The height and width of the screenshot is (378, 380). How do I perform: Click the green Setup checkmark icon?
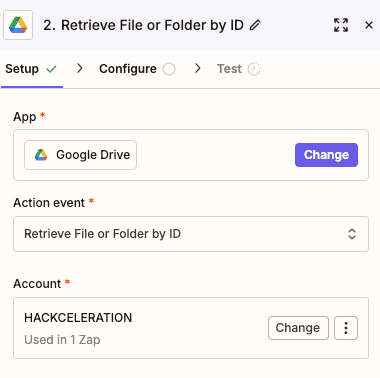[x=51, y=69]
